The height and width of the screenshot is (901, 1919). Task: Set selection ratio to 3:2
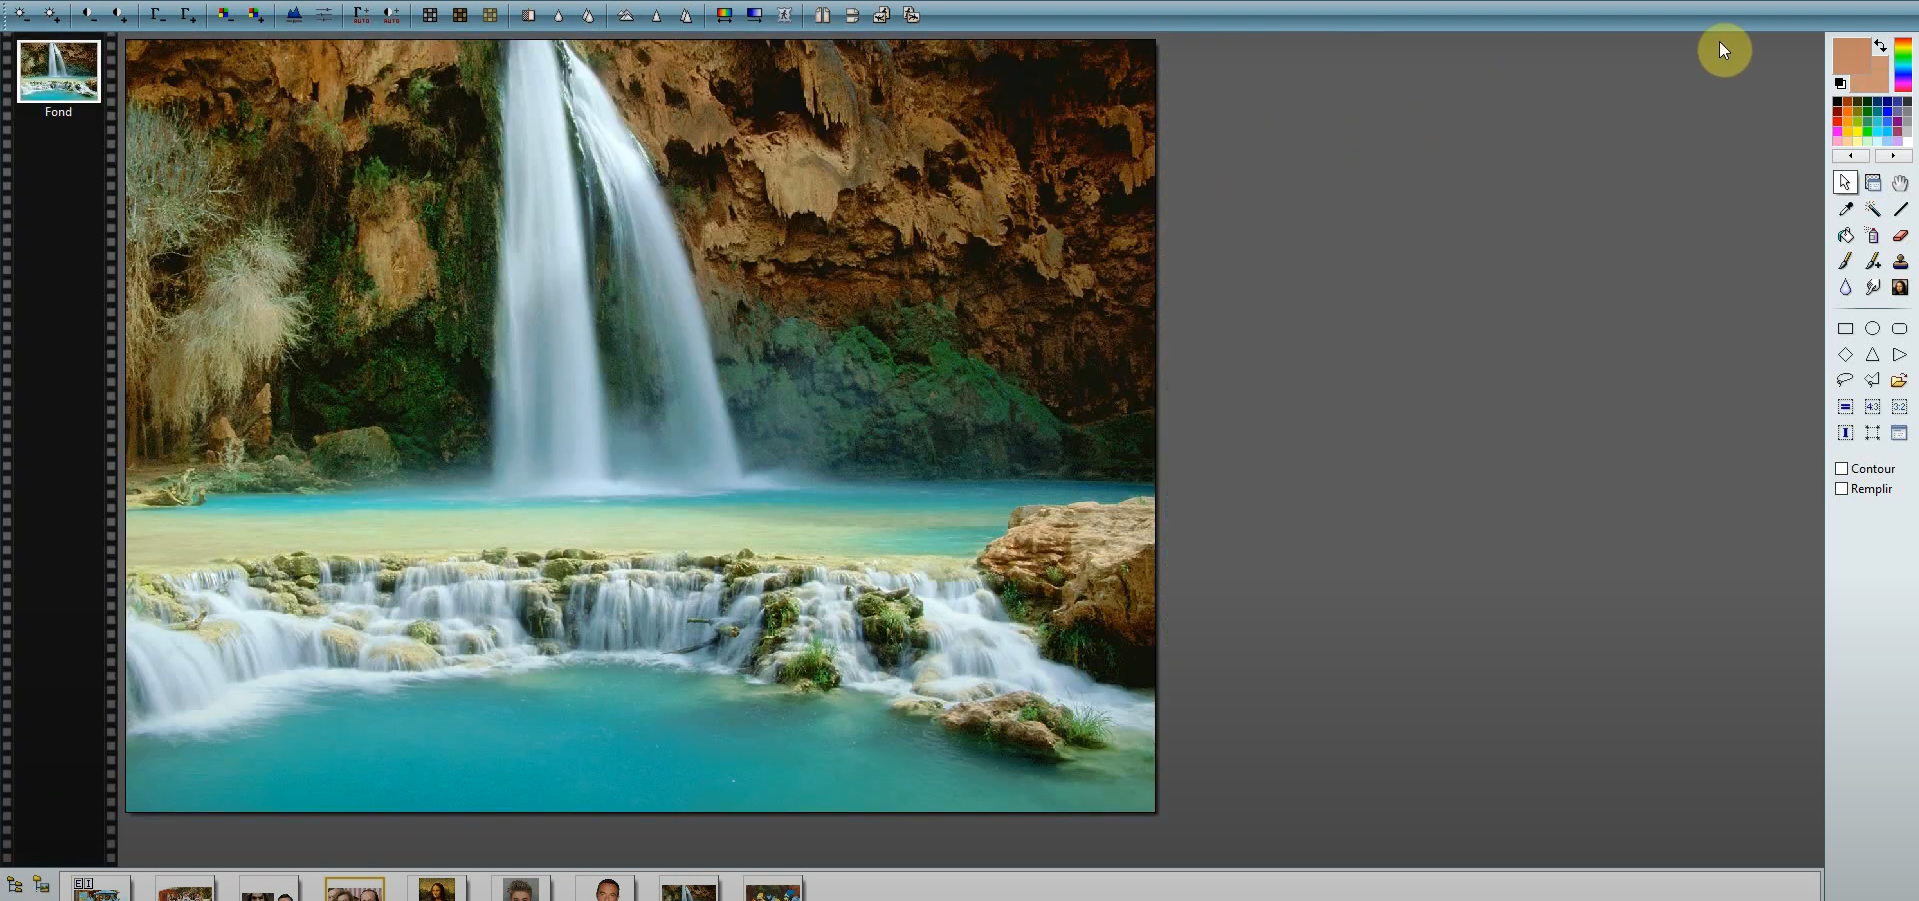pyautogui.click(x=1899, y=406)
